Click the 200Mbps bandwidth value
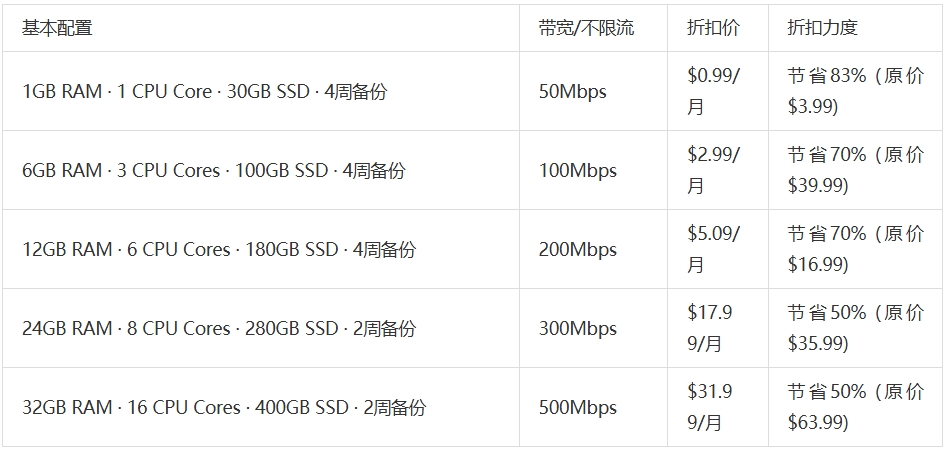948x452 pixels. (577, 250)
